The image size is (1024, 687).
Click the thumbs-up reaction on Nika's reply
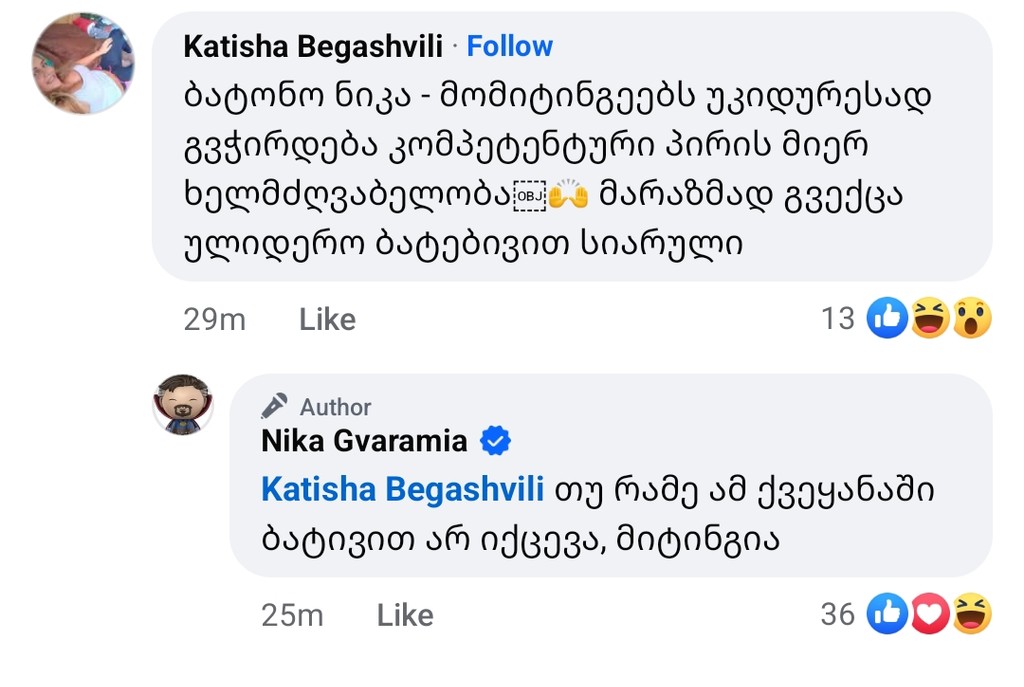(889, 613)
